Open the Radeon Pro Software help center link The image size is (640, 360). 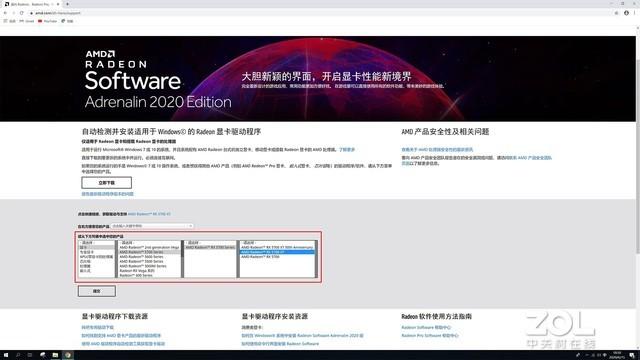430,336
